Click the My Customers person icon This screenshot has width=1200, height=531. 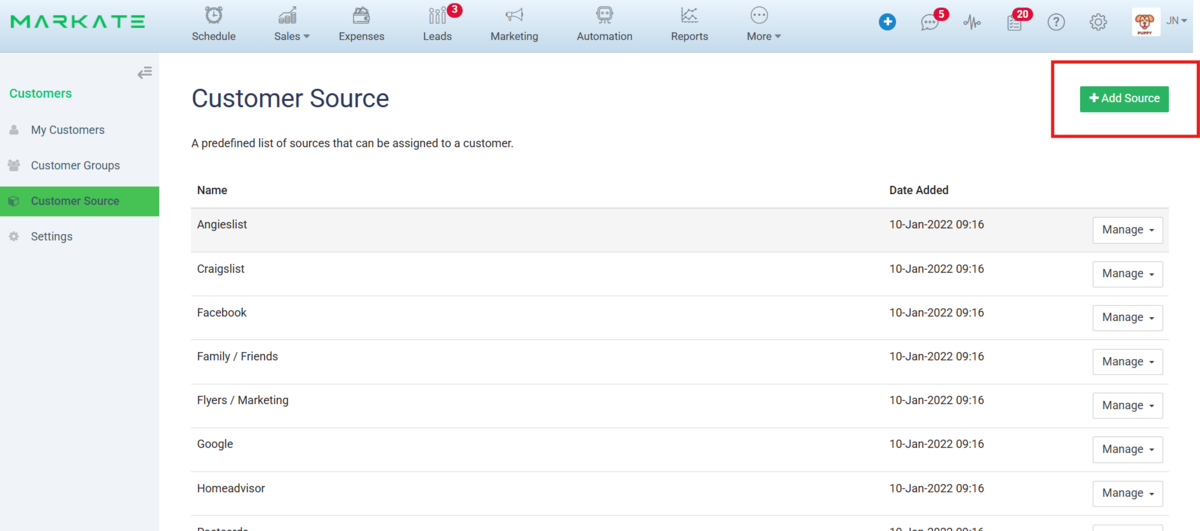(14, 130)
